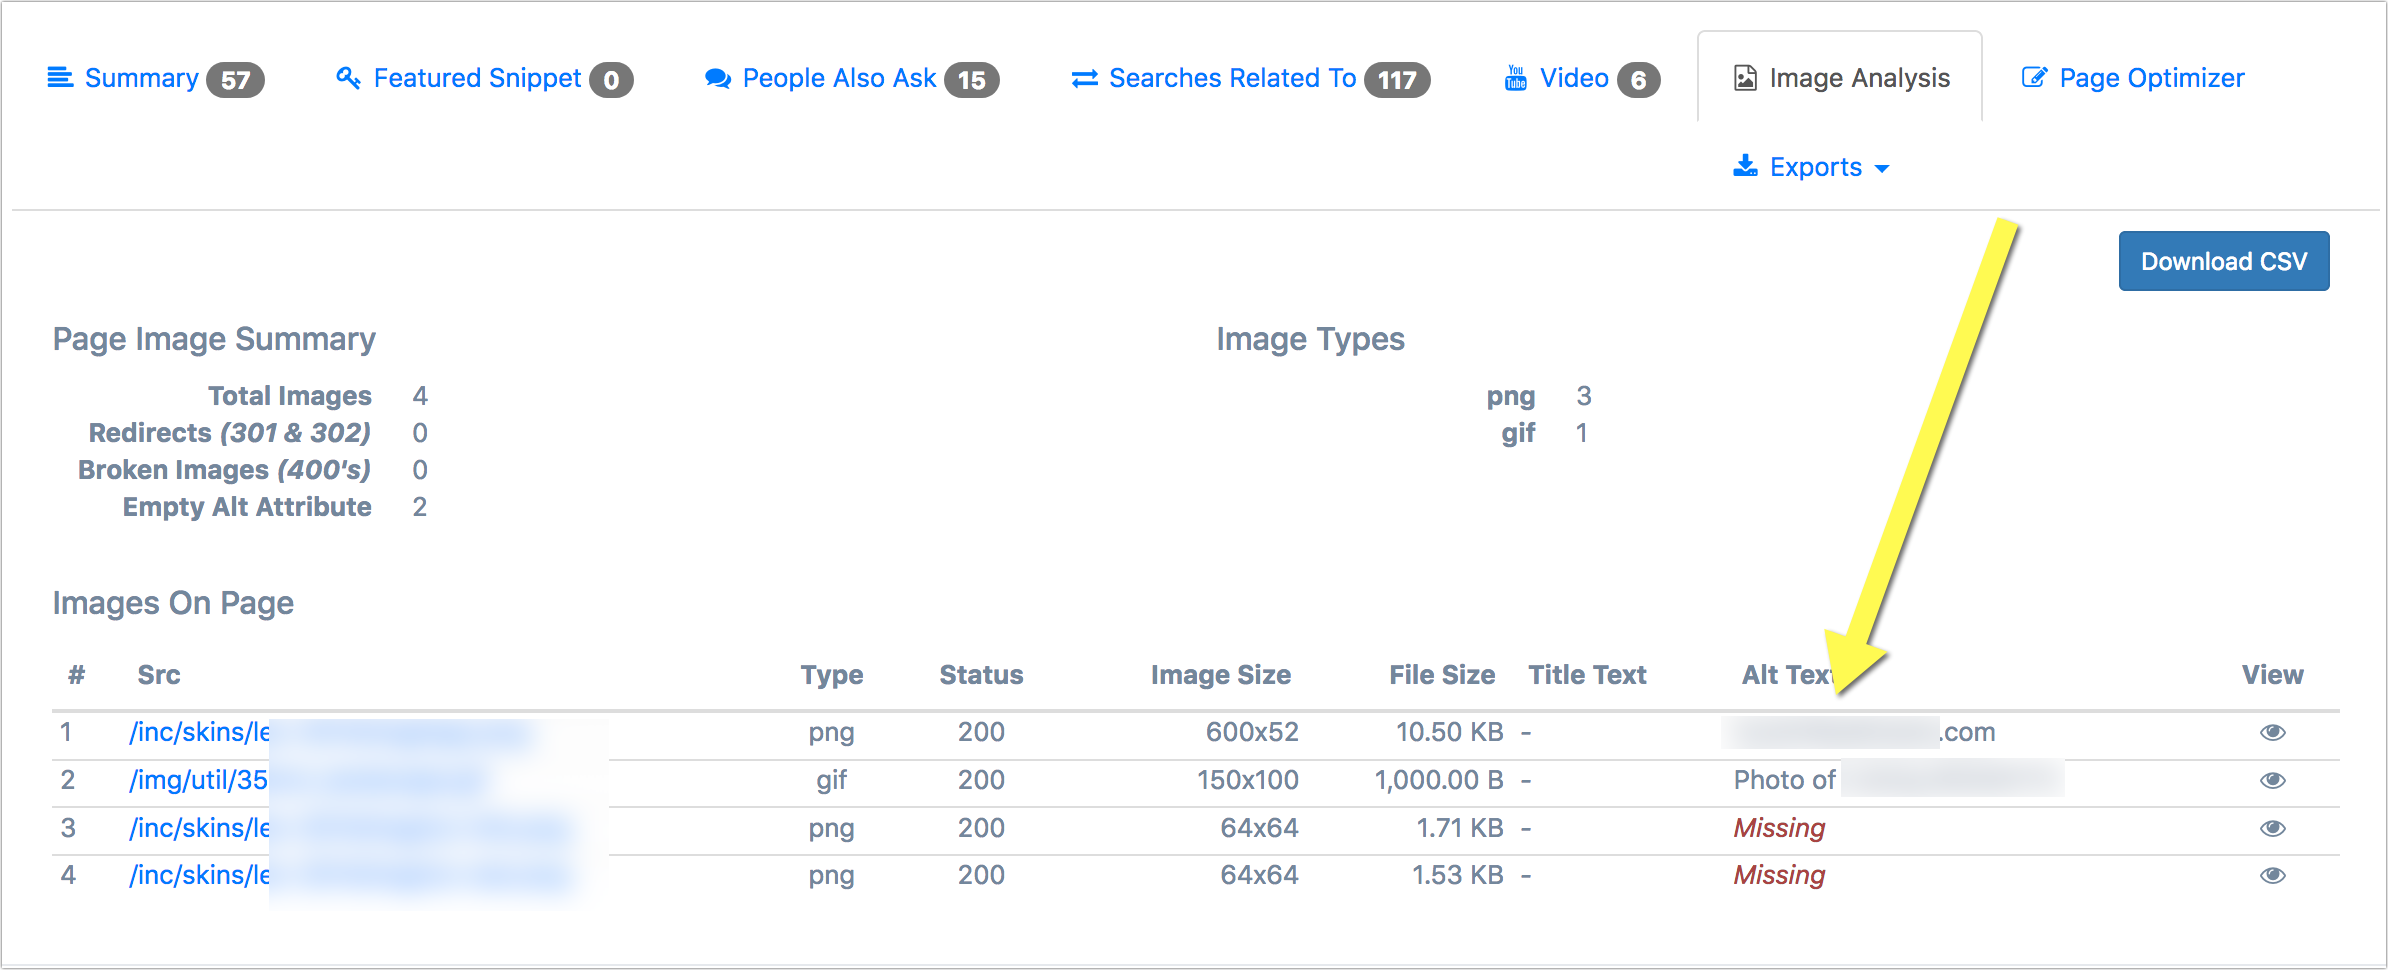This screenshot has width=2388, height=970.
Task: Open the Page Optimizer tab
Action: [x=2150, y=78]
